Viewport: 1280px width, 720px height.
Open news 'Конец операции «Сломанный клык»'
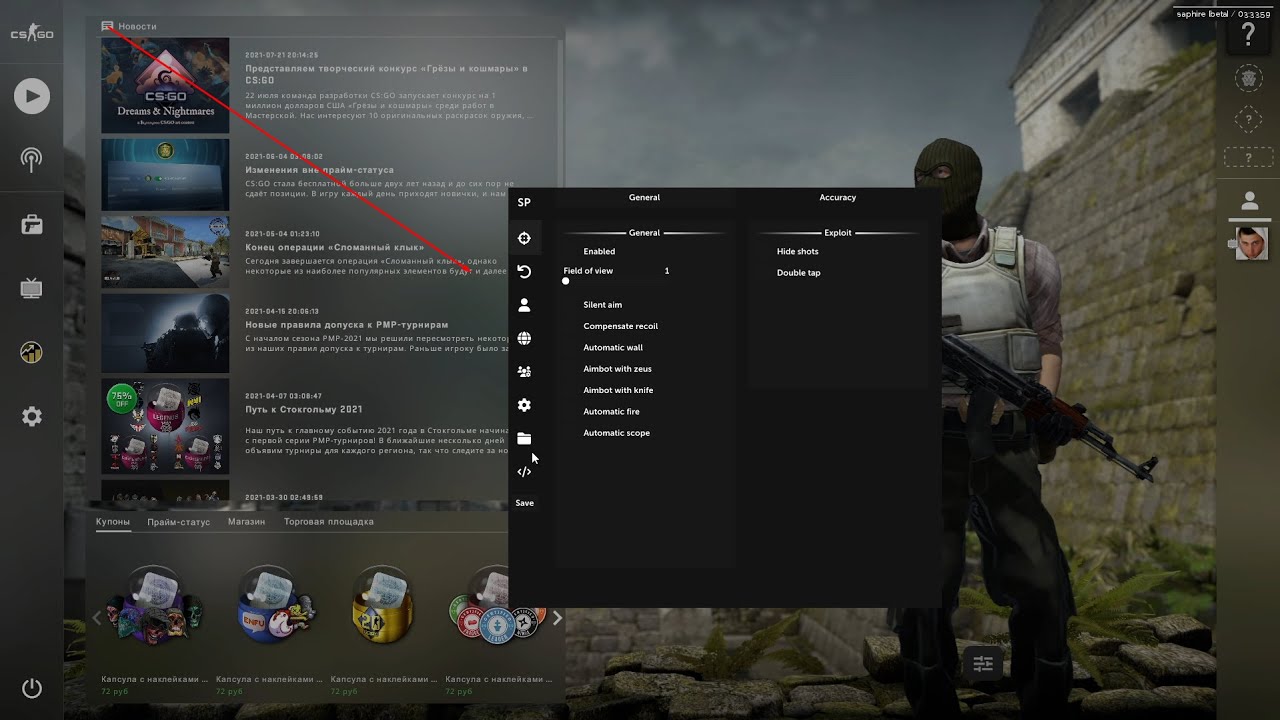pyautogui.click(x=333, y=247)
